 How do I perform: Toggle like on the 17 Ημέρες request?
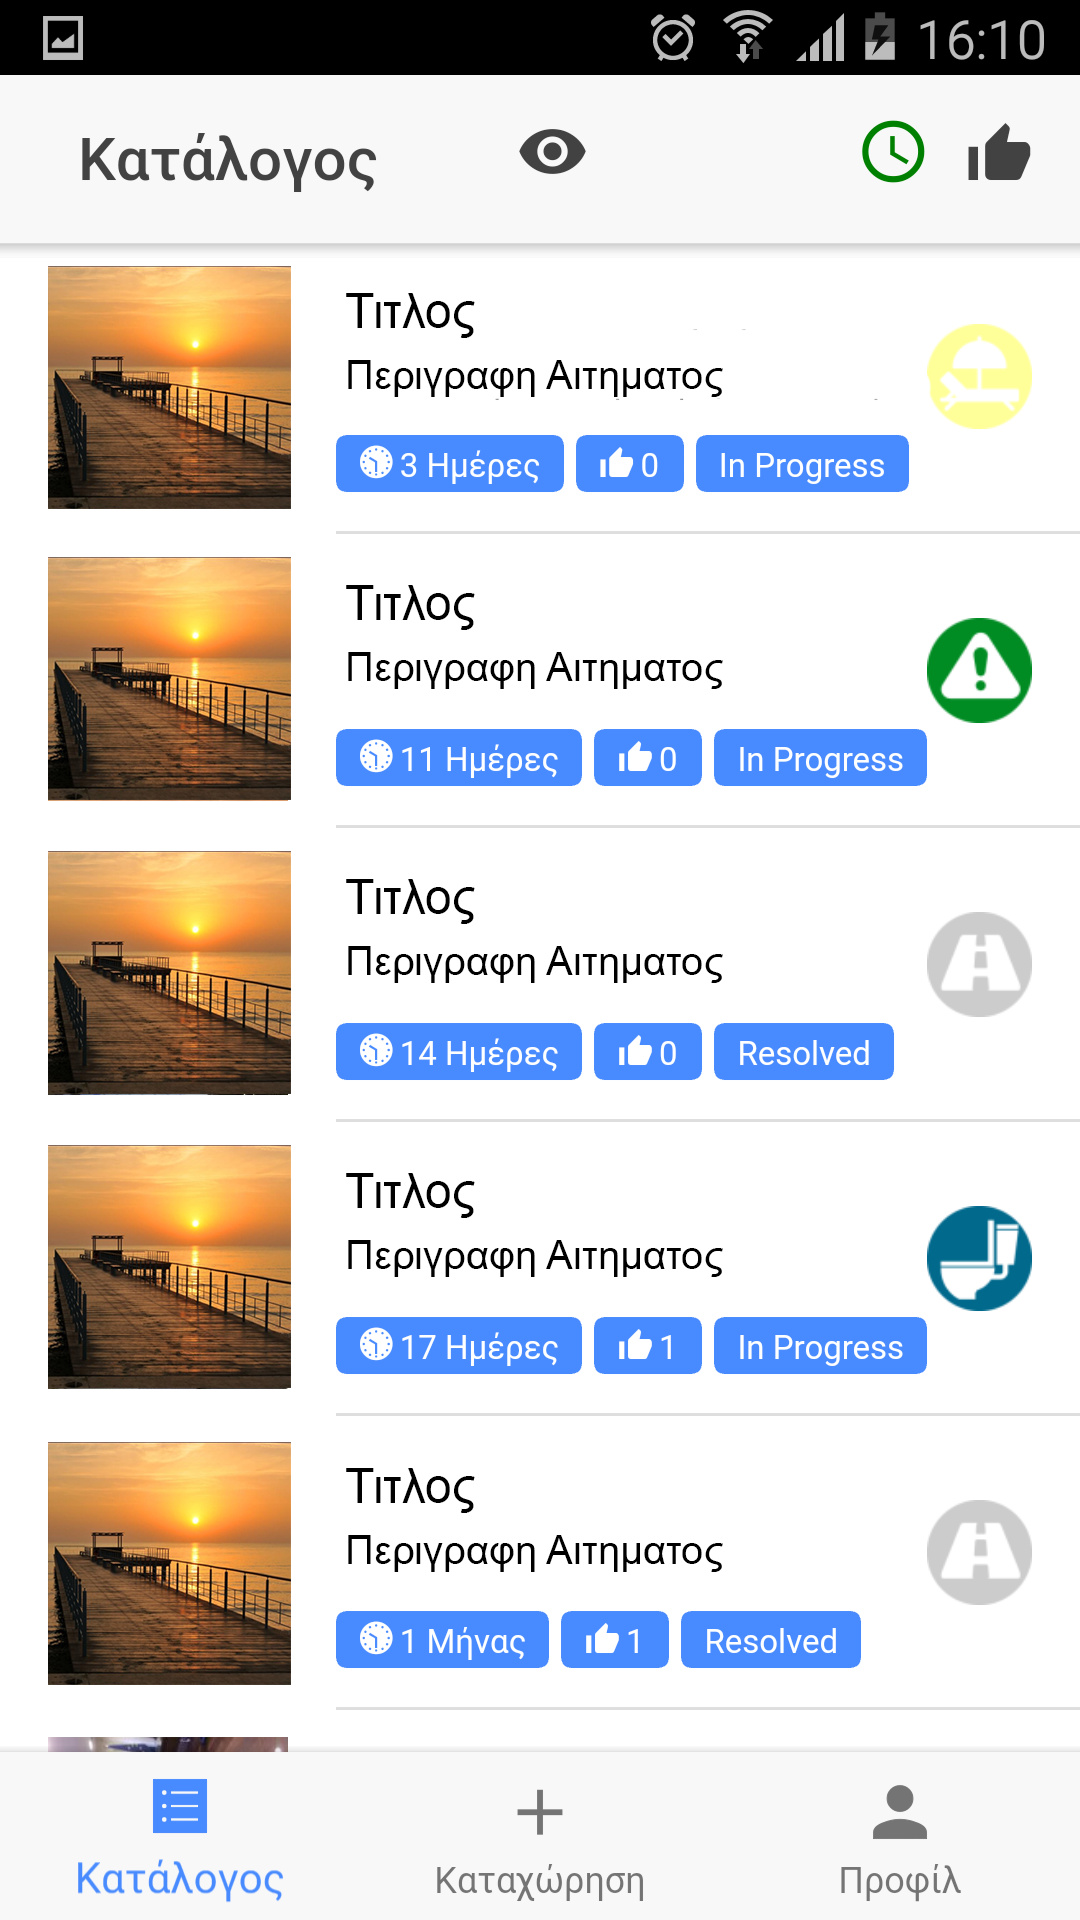click(x=647, y=1346)
